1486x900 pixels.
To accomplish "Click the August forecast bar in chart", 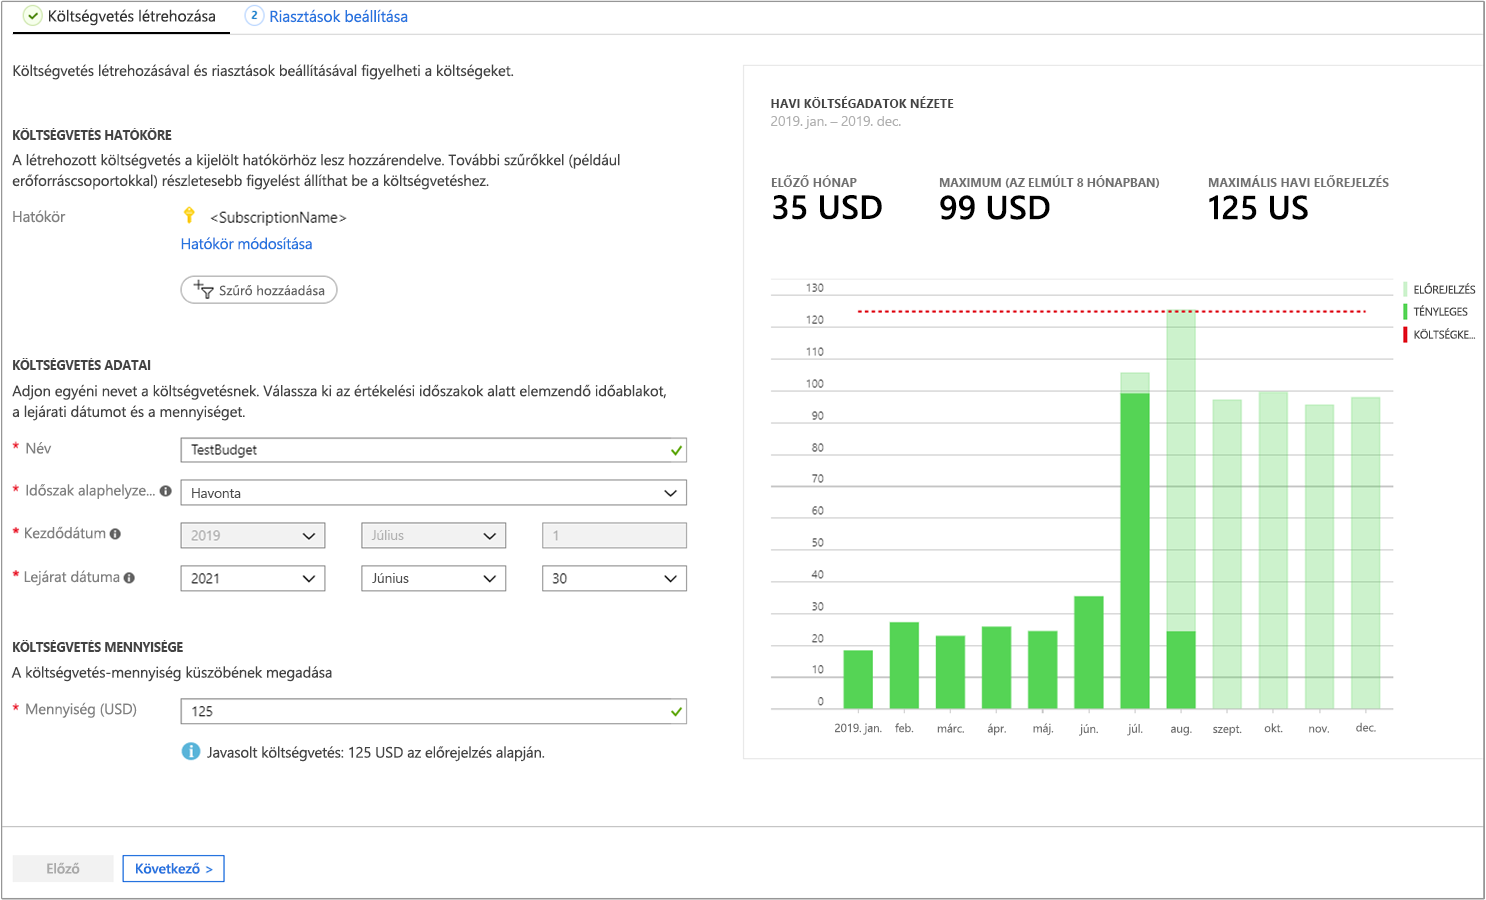I will pyautogui.click(x=1181, y=470).
